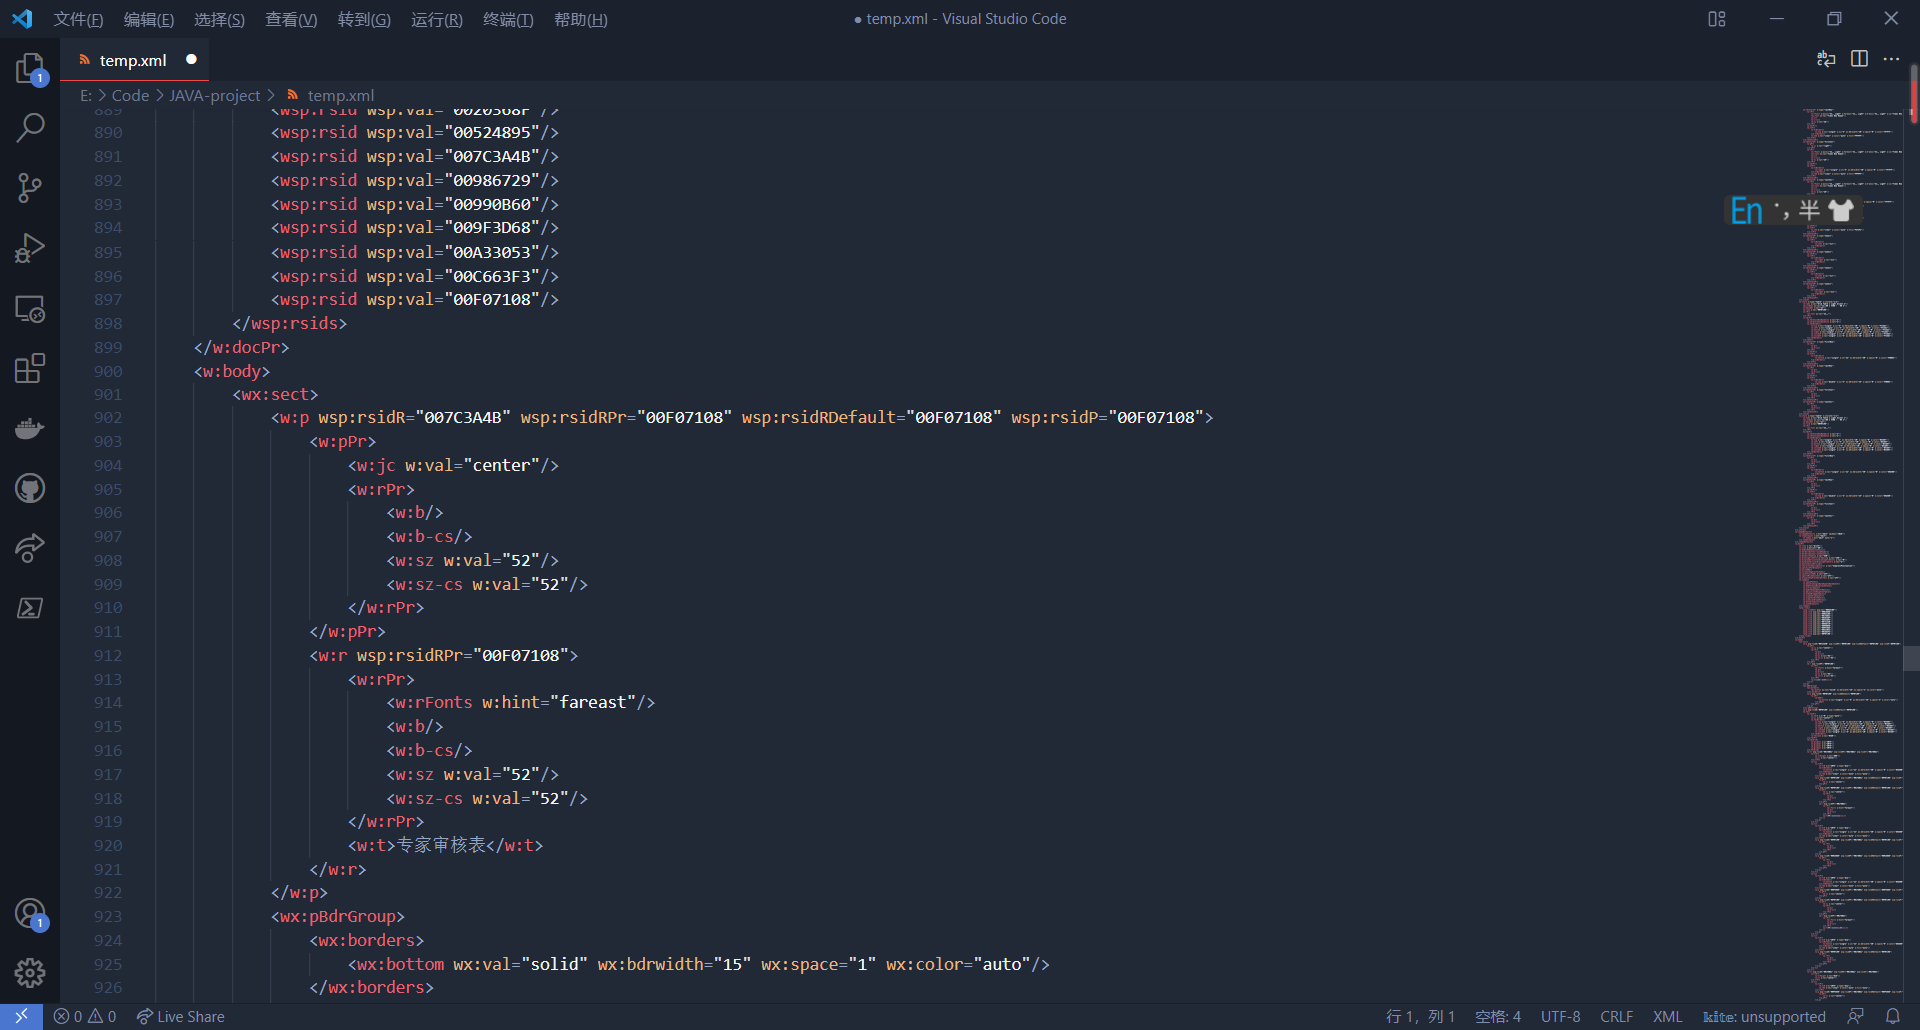The width and height of the screenshot is (1920, 1030).
Task: Open the Extensions view
Action: click(30, 368)
